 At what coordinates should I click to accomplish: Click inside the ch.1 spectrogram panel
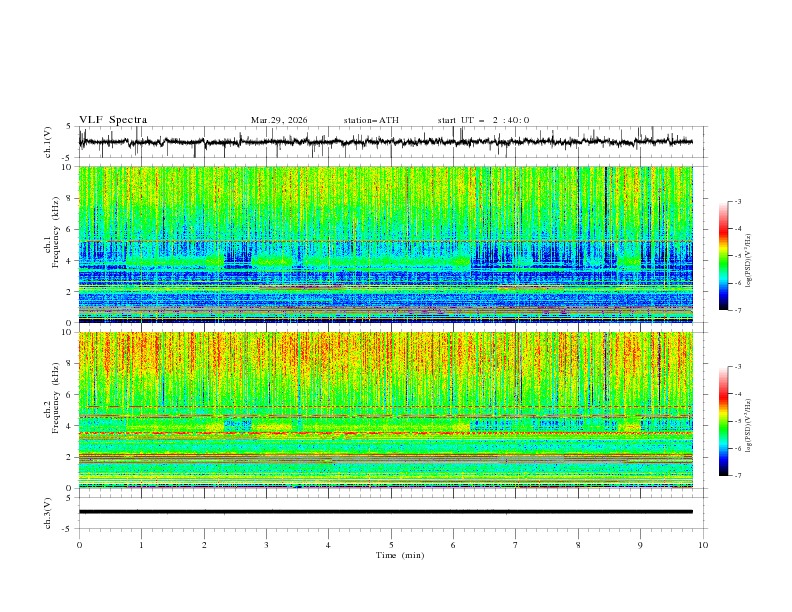click(x=386, y=244)
